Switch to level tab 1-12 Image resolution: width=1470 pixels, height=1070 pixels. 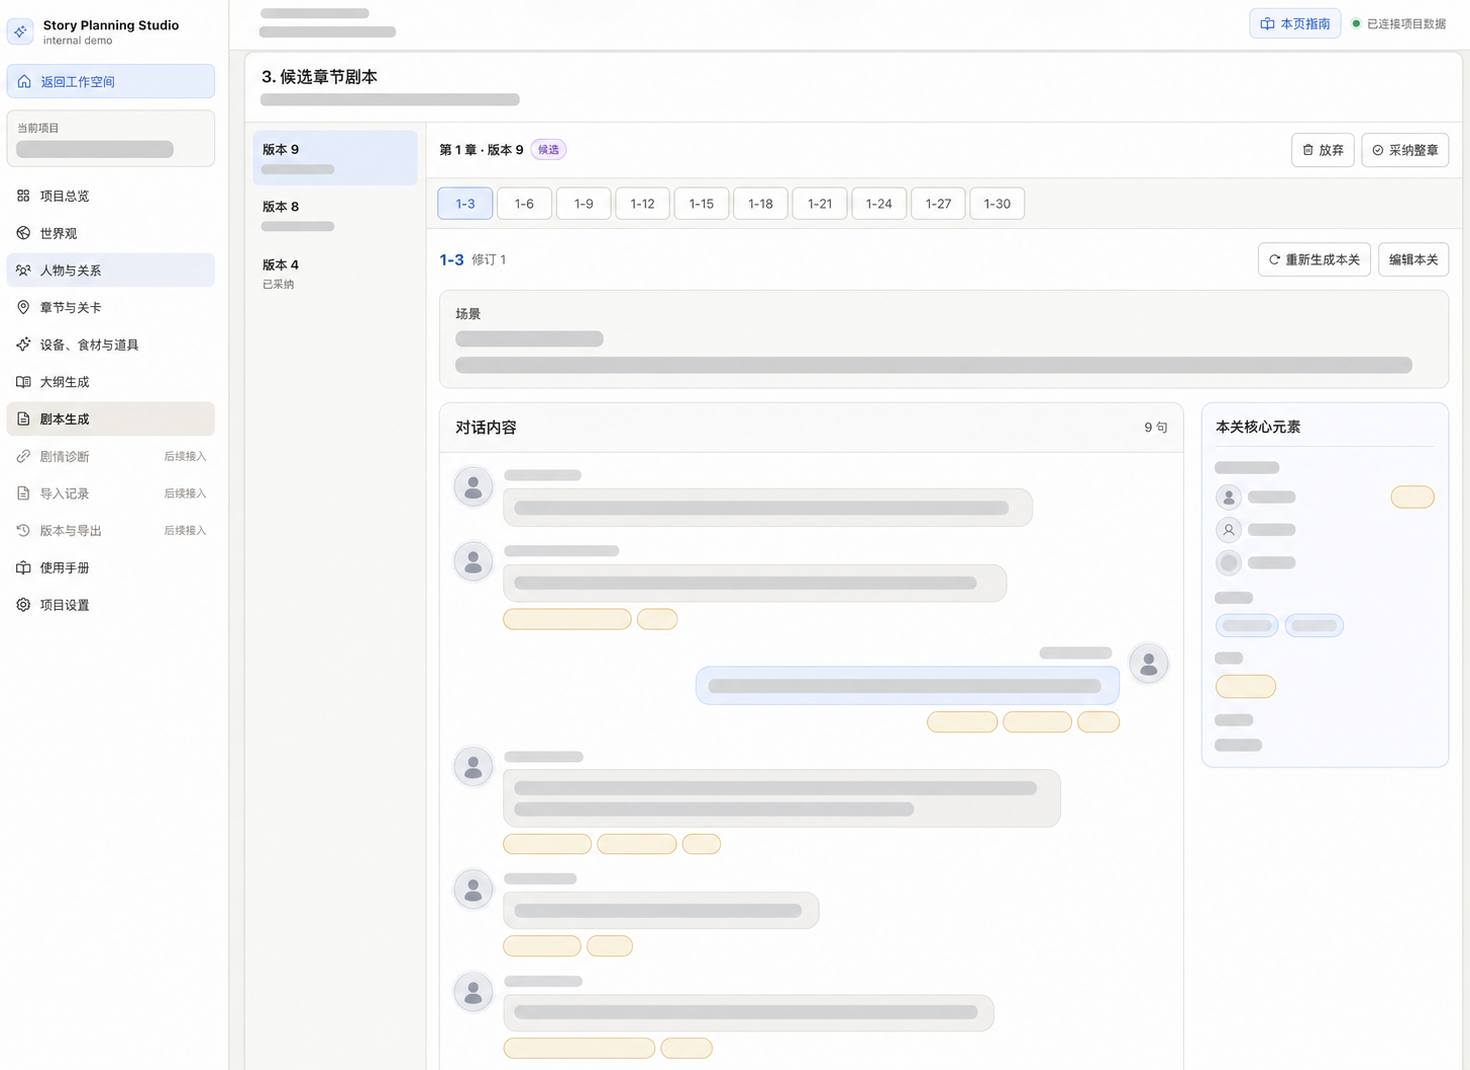[x=642, y=203]
